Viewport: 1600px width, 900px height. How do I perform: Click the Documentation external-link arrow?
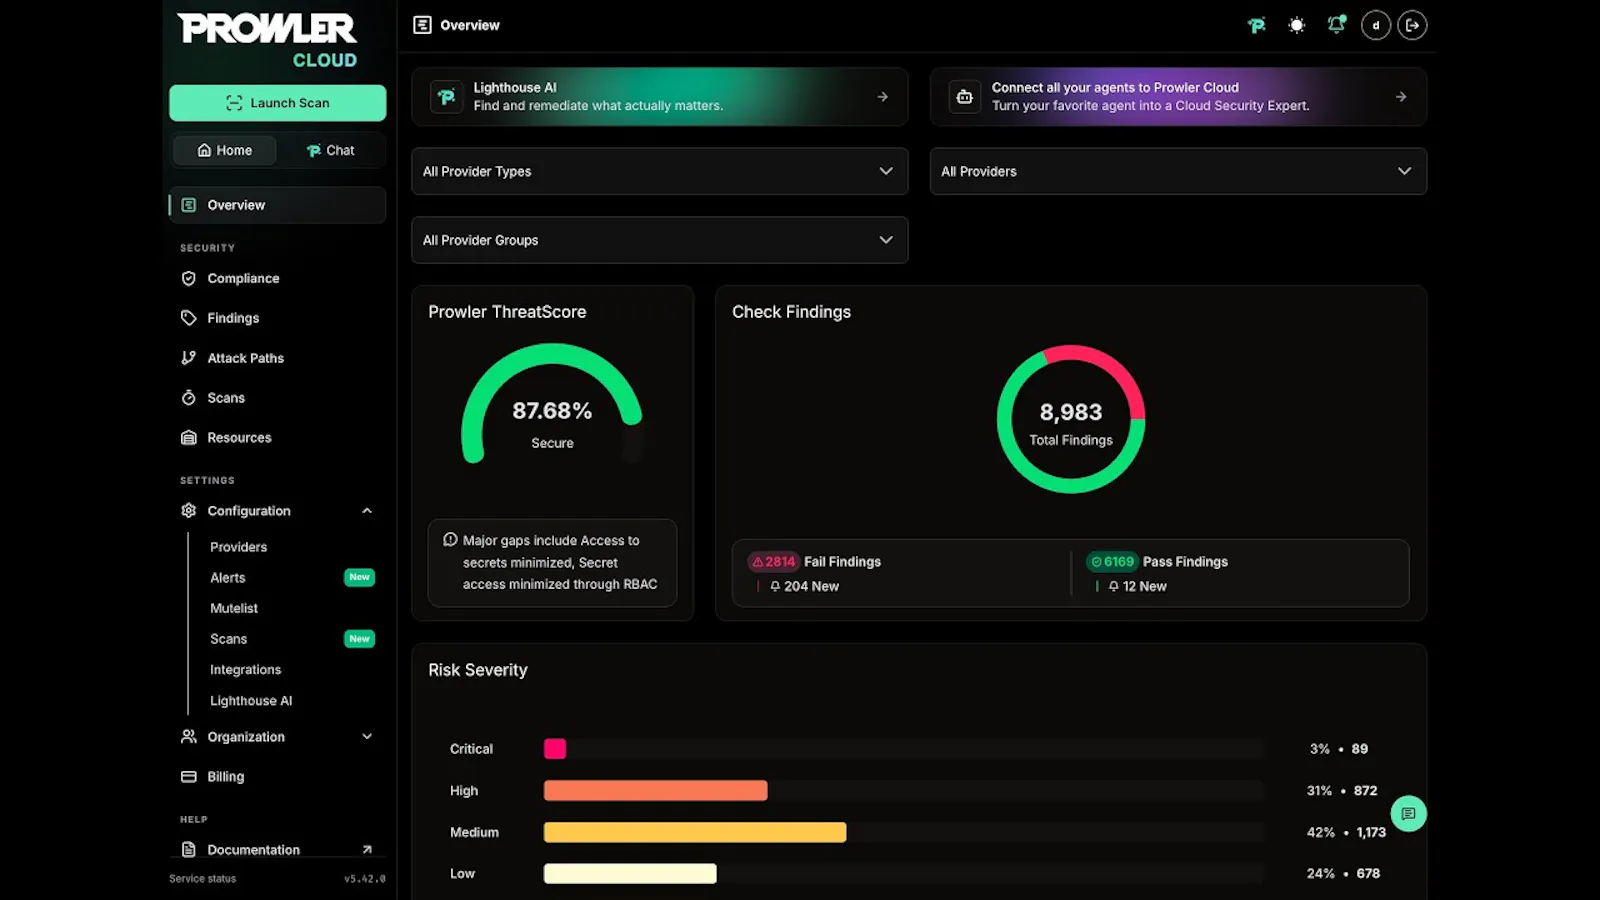point(367,850)
